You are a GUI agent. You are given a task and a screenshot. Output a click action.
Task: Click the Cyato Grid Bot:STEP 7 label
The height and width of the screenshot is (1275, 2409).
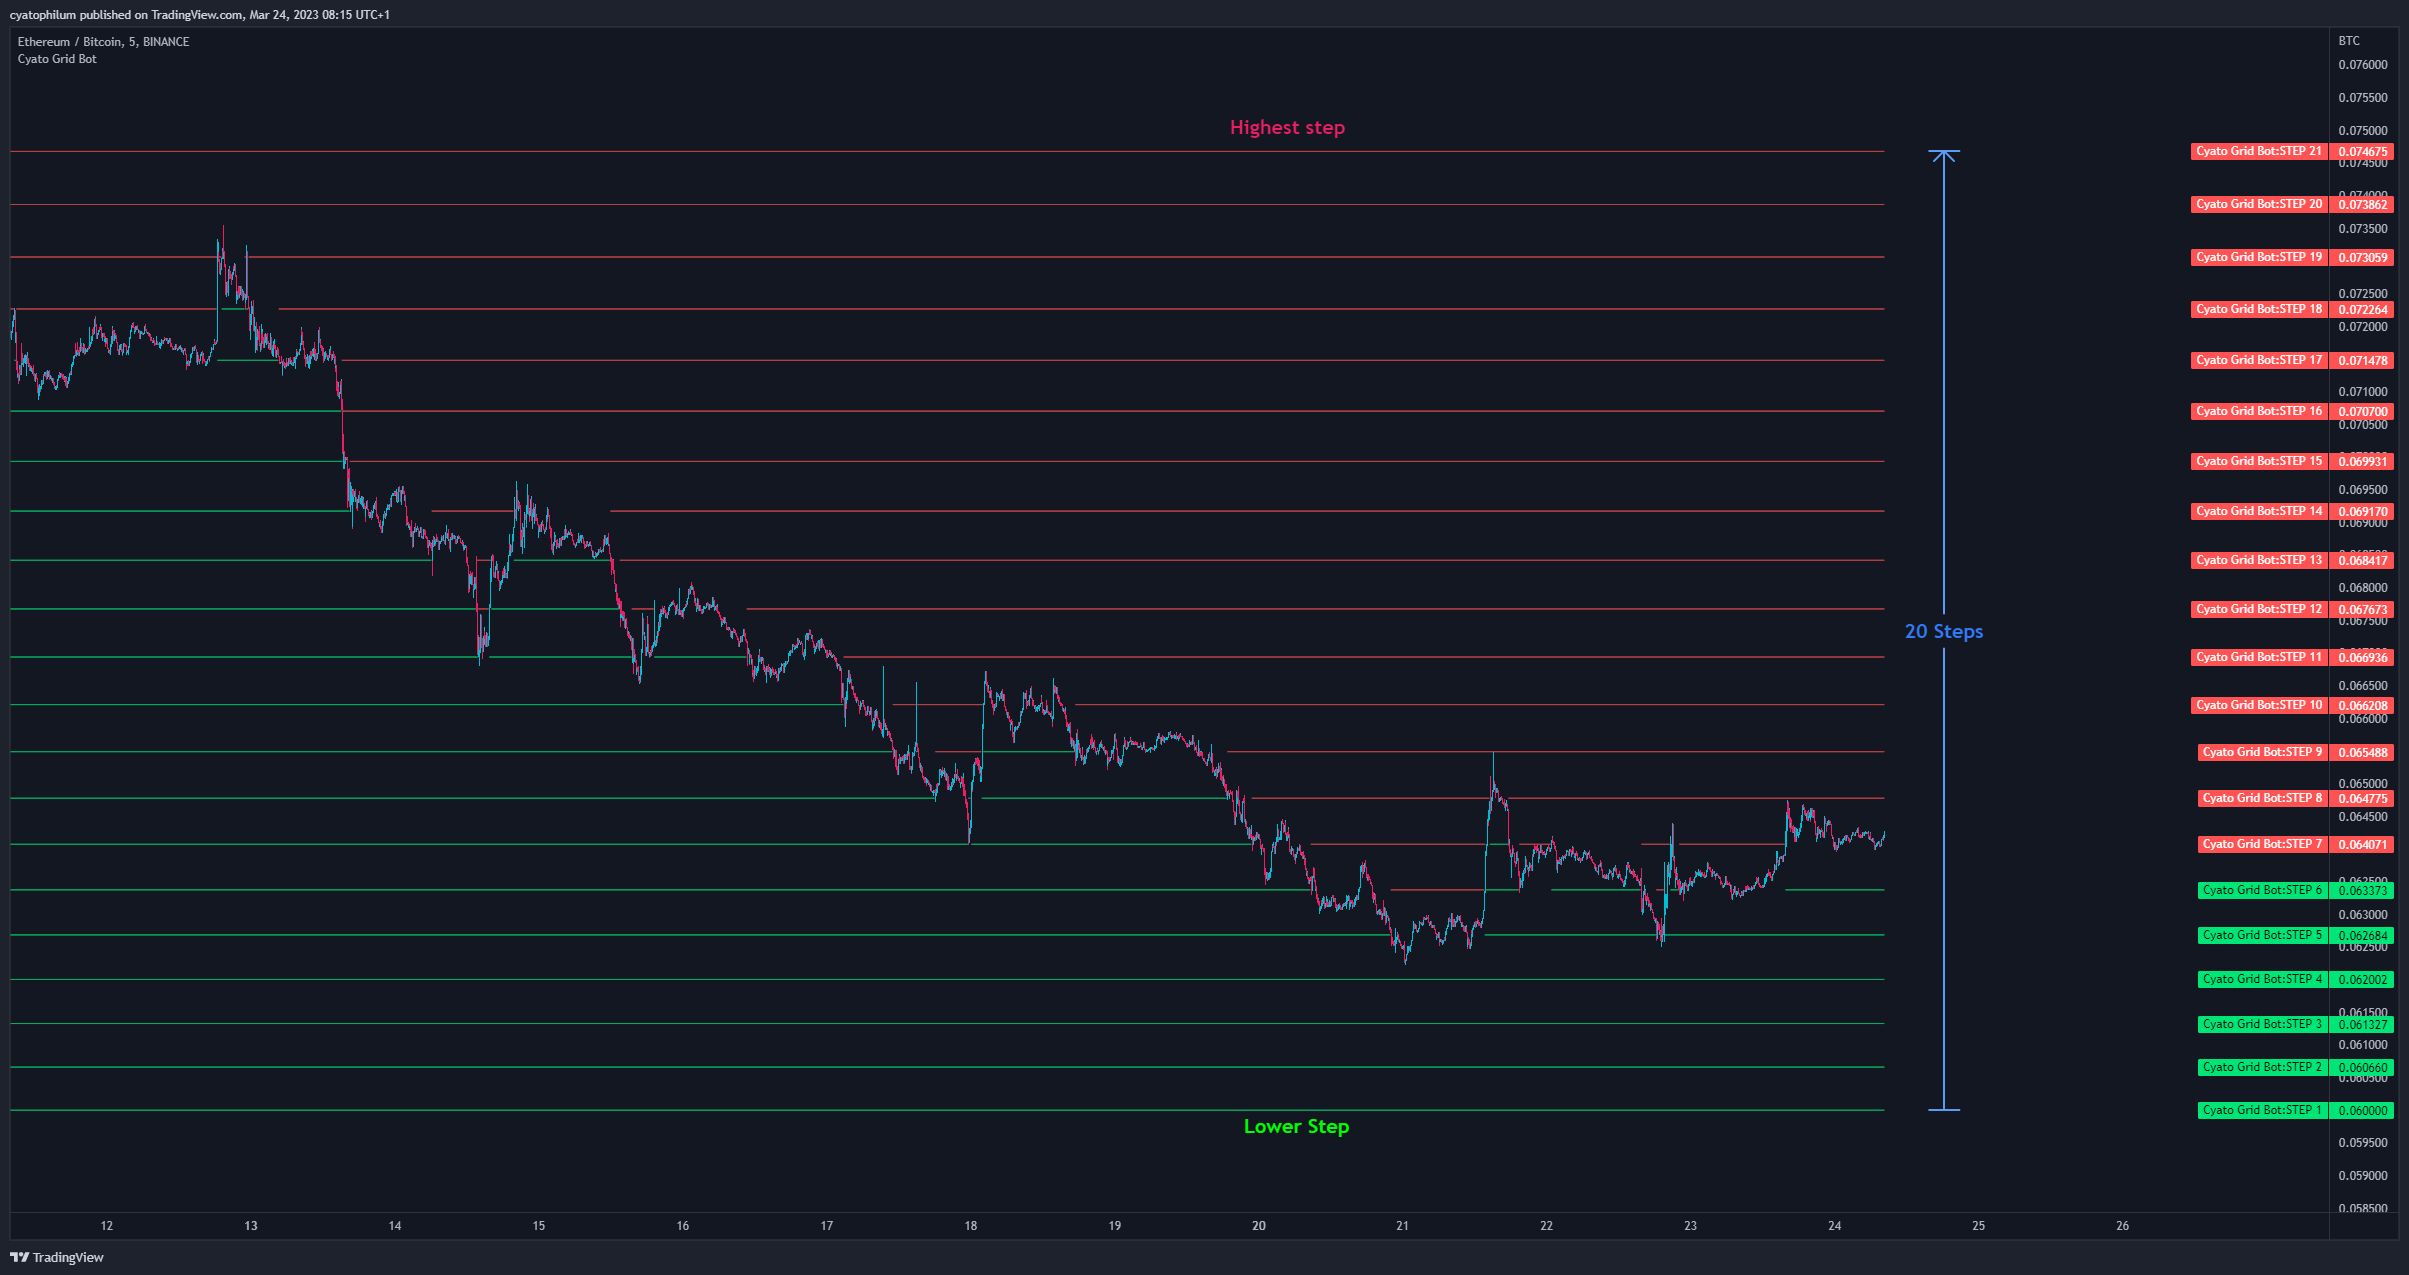2263,844
